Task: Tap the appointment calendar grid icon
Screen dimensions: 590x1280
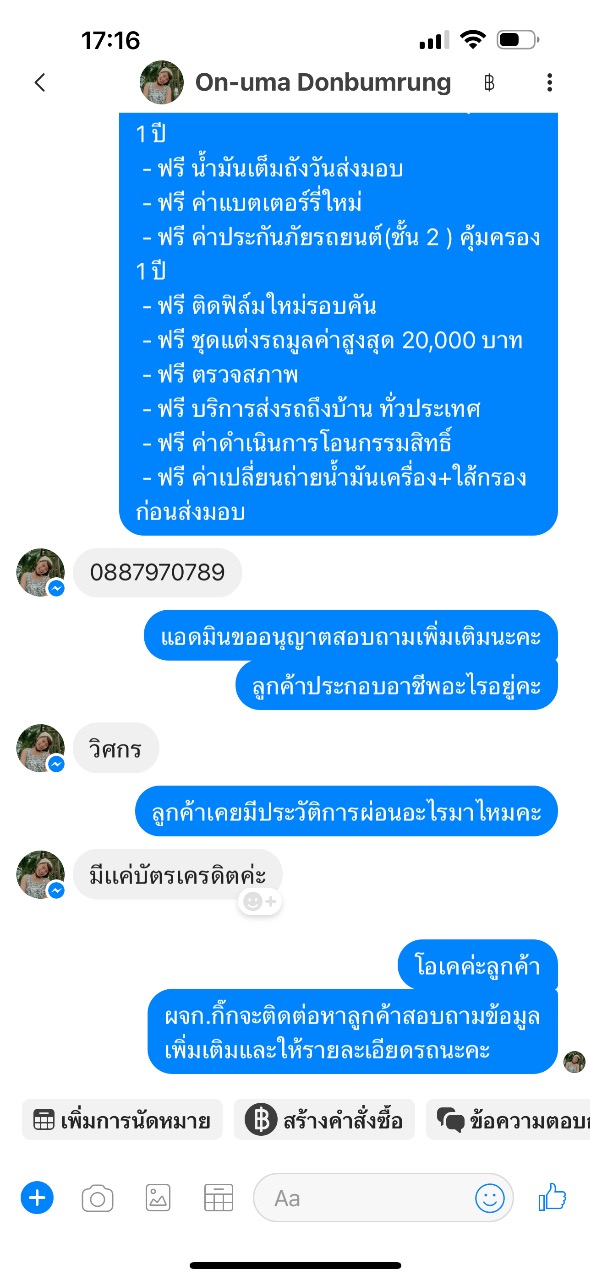Action: (218, 1197)
